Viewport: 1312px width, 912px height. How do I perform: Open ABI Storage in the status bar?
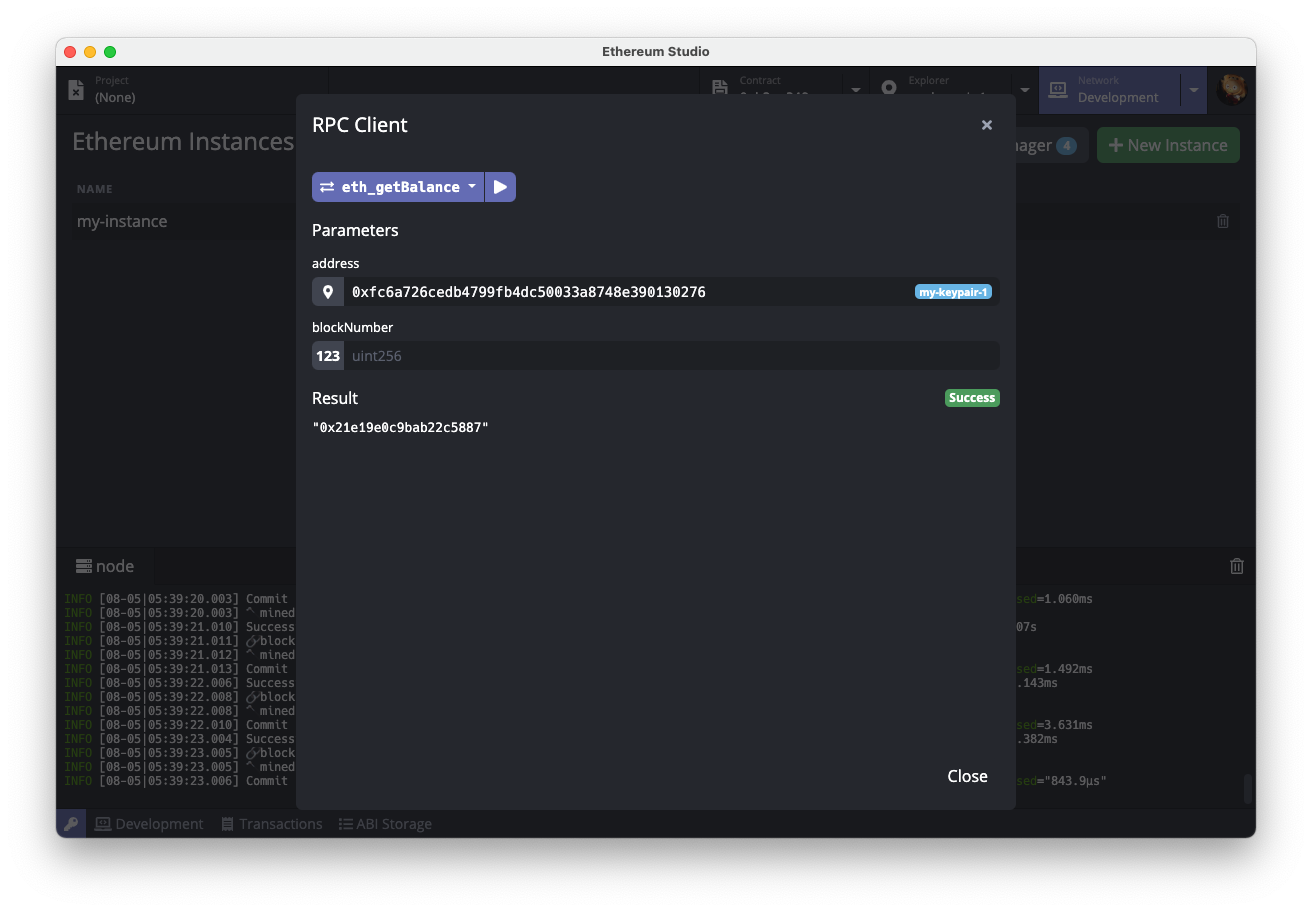(x=385, y=824)
